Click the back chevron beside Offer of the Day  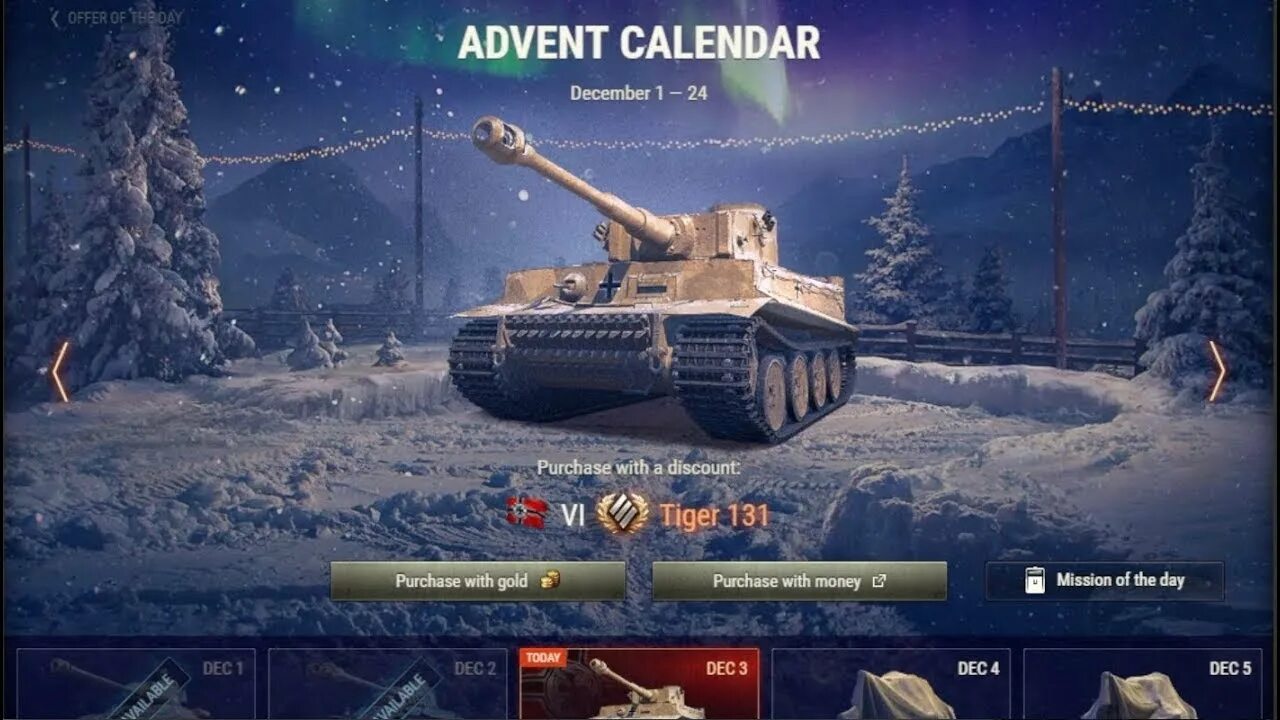click(54, 18)
